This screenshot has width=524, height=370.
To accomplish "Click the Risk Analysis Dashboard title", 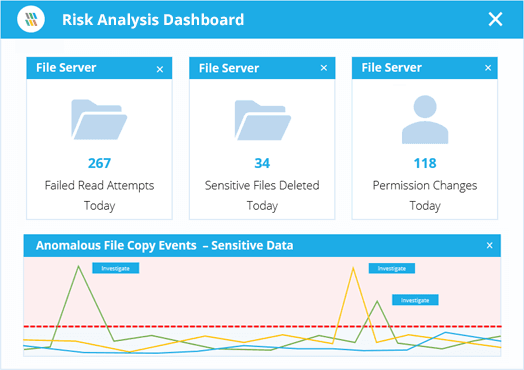I will pos(153,19).
